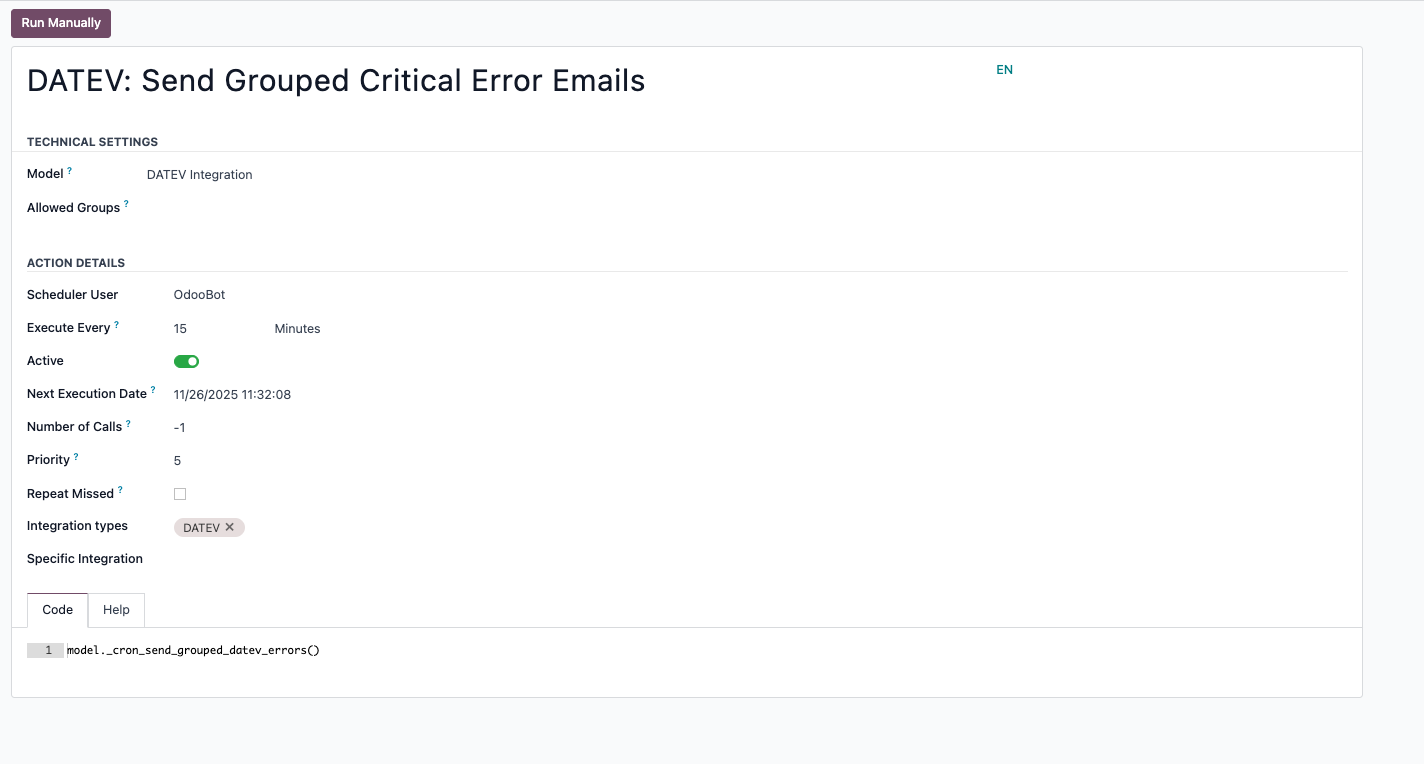The height and width of the screenshot is (764, 1424).
Task: Click the Model field help question mark
Action: [70, 171]
